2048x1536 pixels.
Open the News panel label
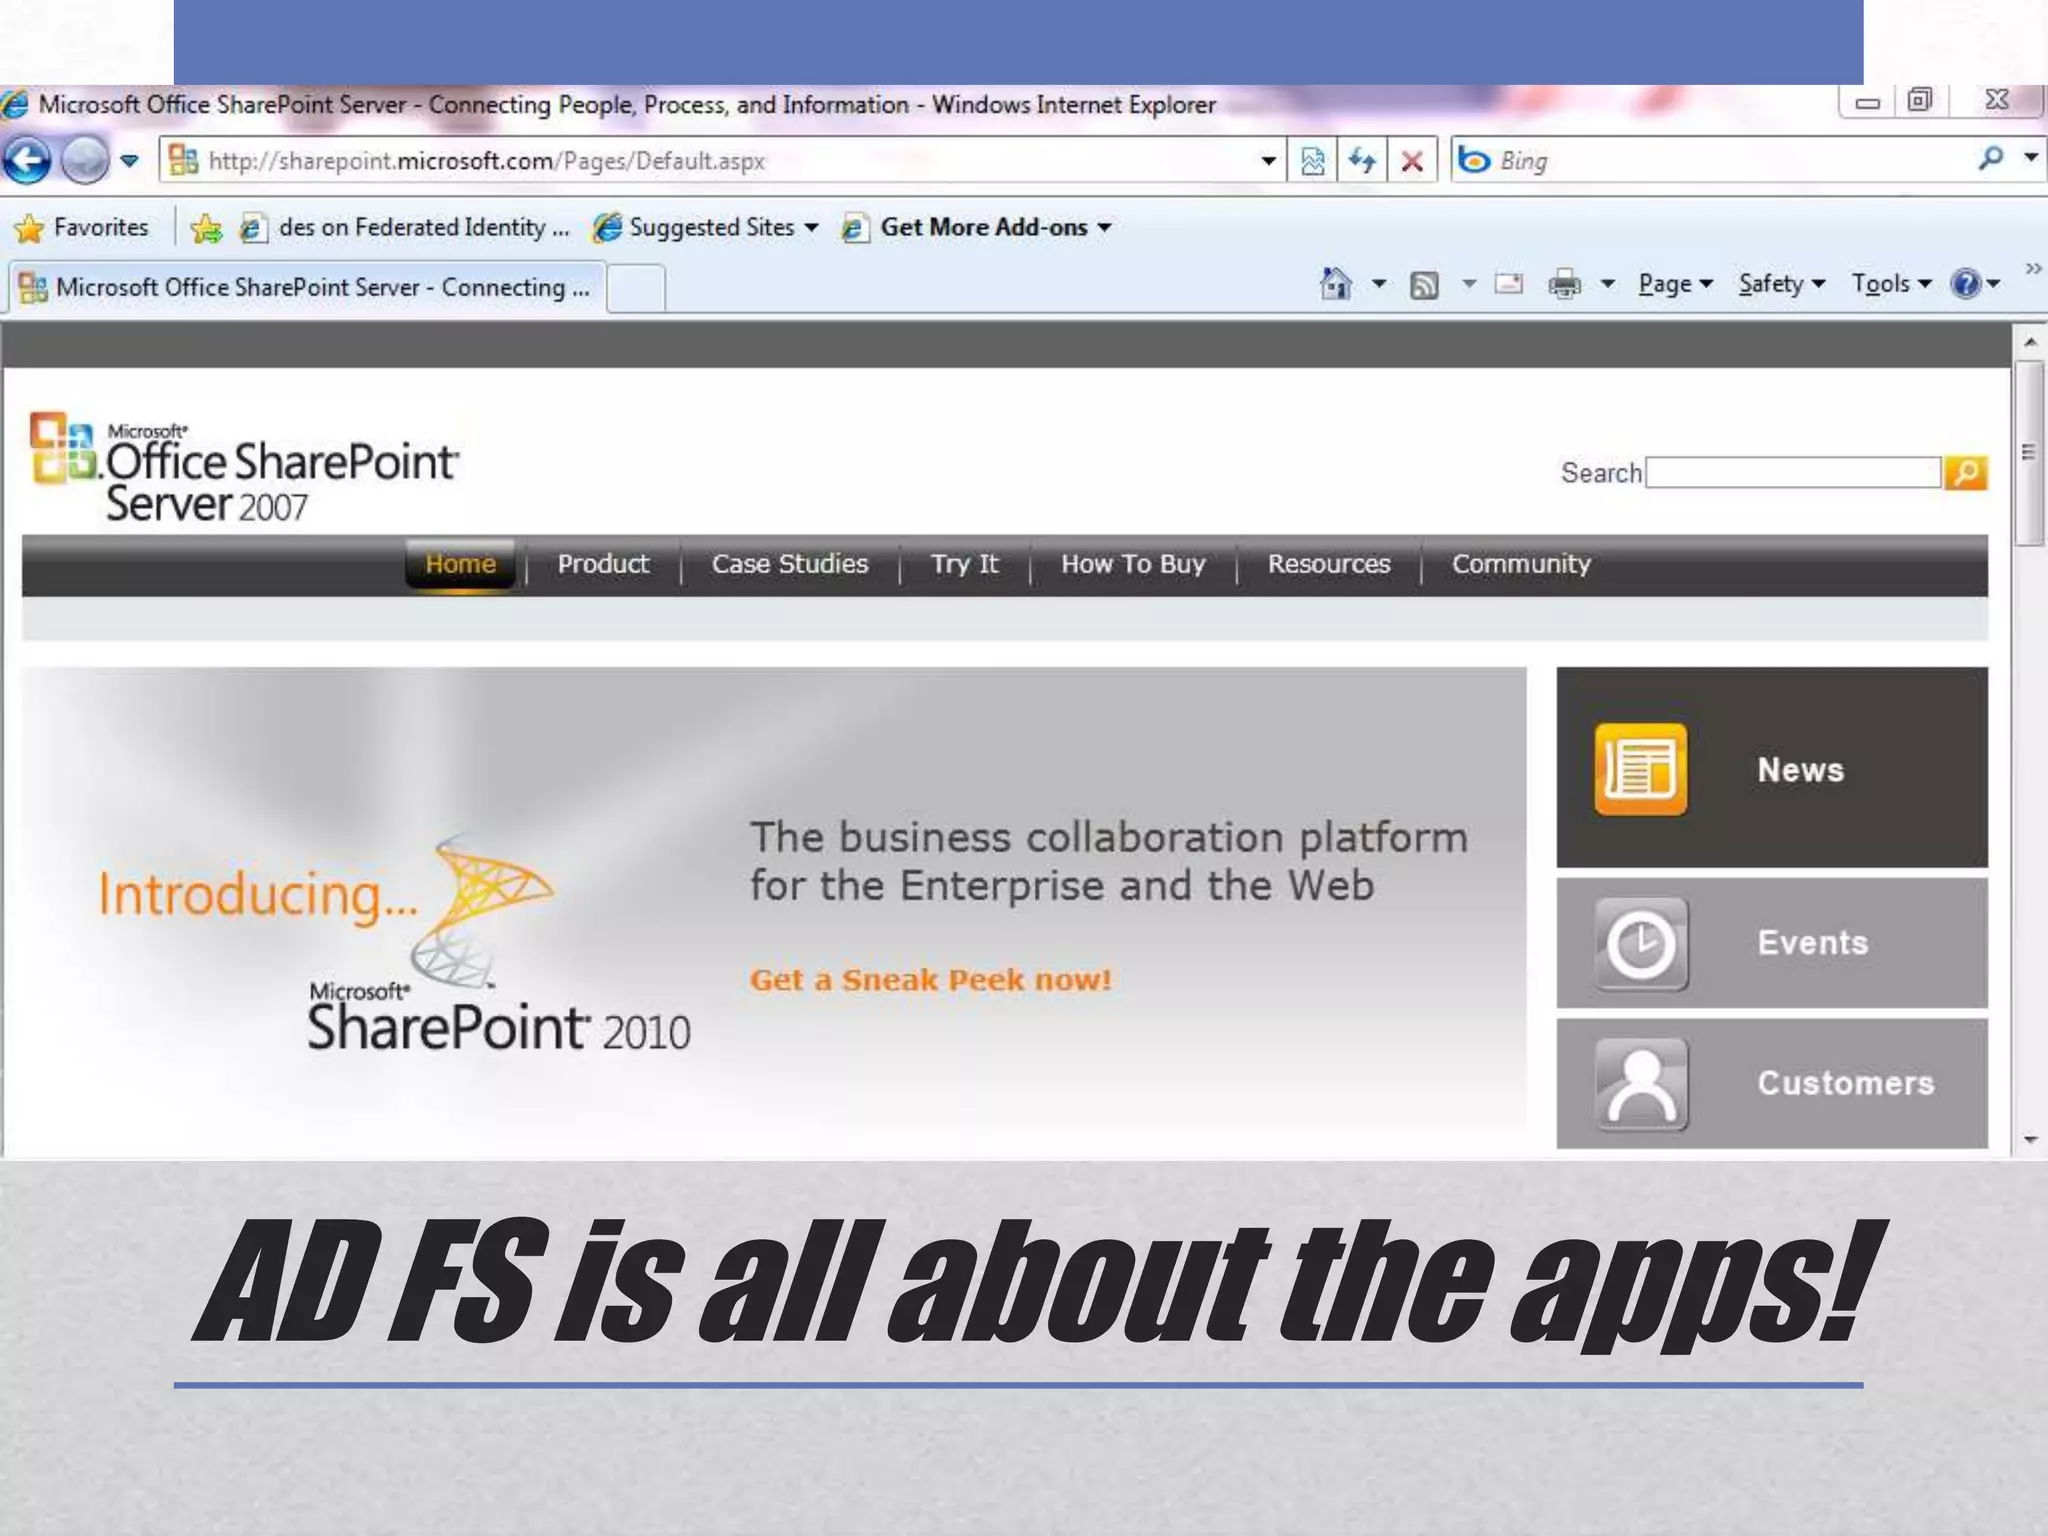pyautogui.click(x=1800, y=770)
